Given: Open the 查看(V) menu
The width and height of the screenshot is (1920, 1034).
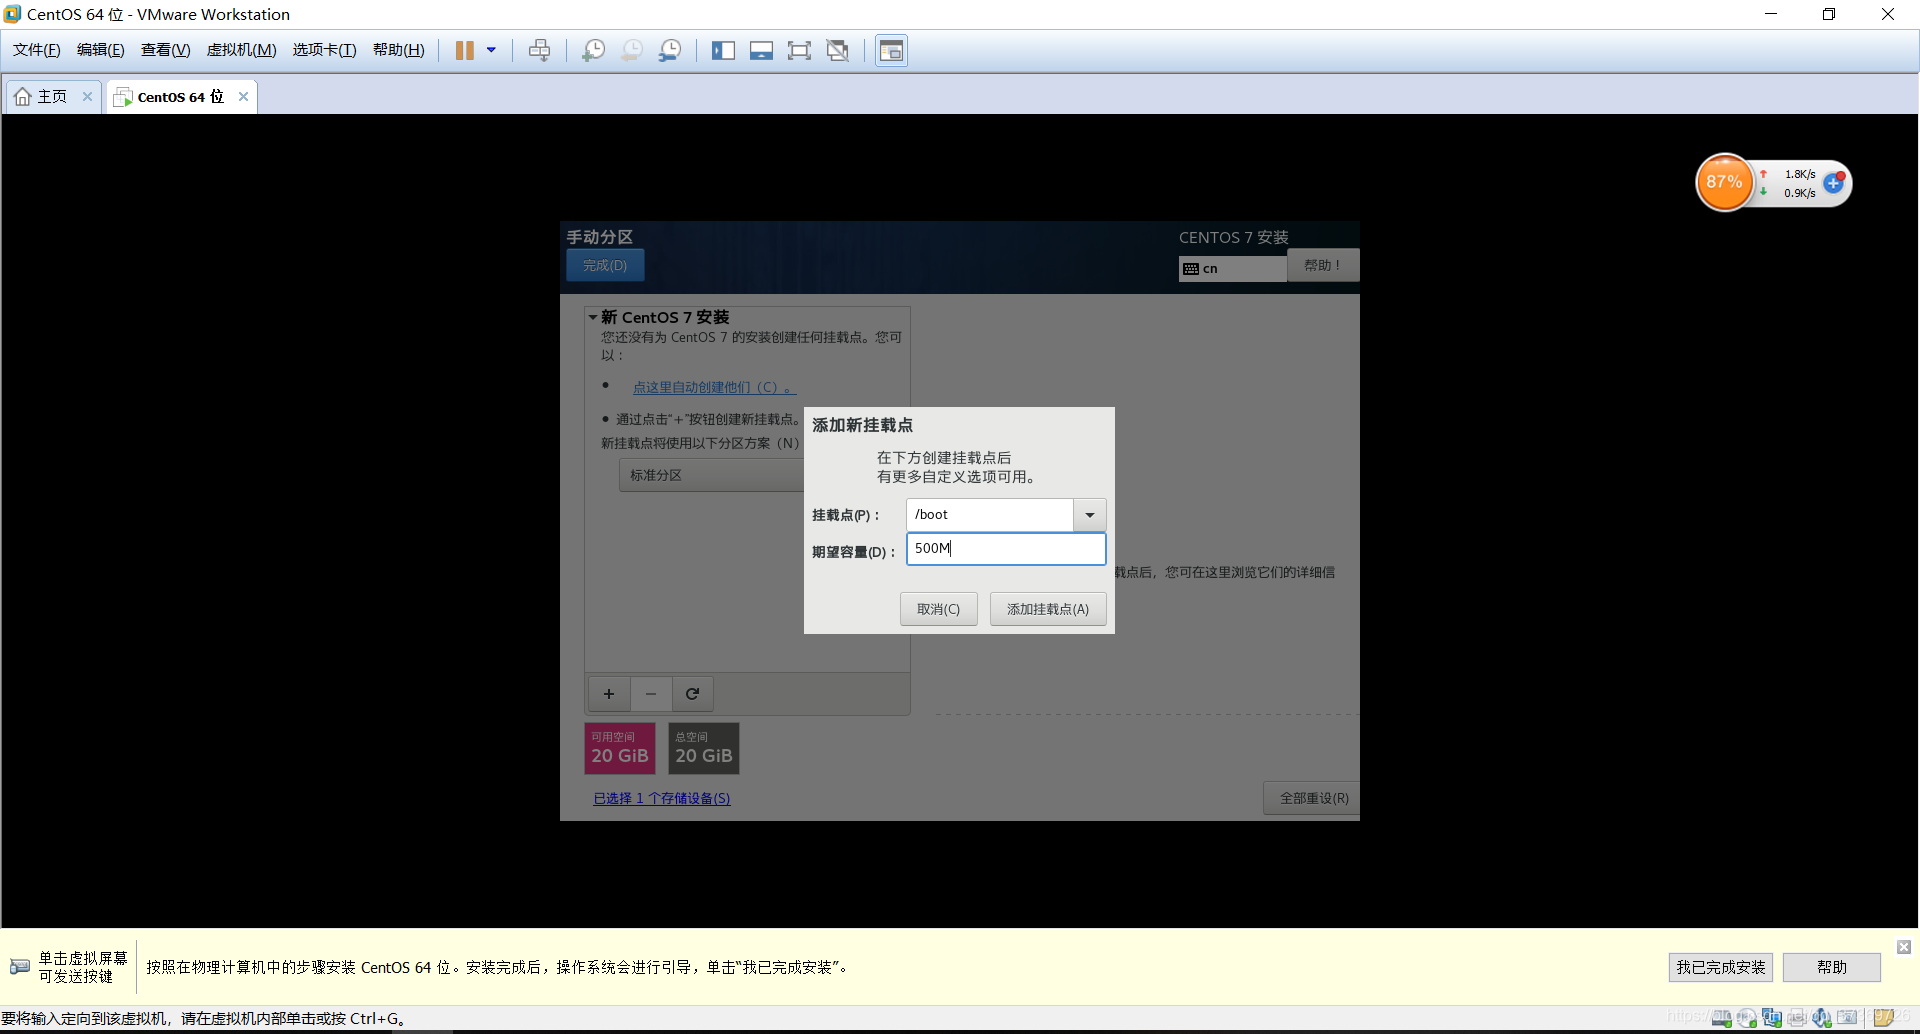Looking at the screenshot, I should pyautogui.click(x=165, y=50).
